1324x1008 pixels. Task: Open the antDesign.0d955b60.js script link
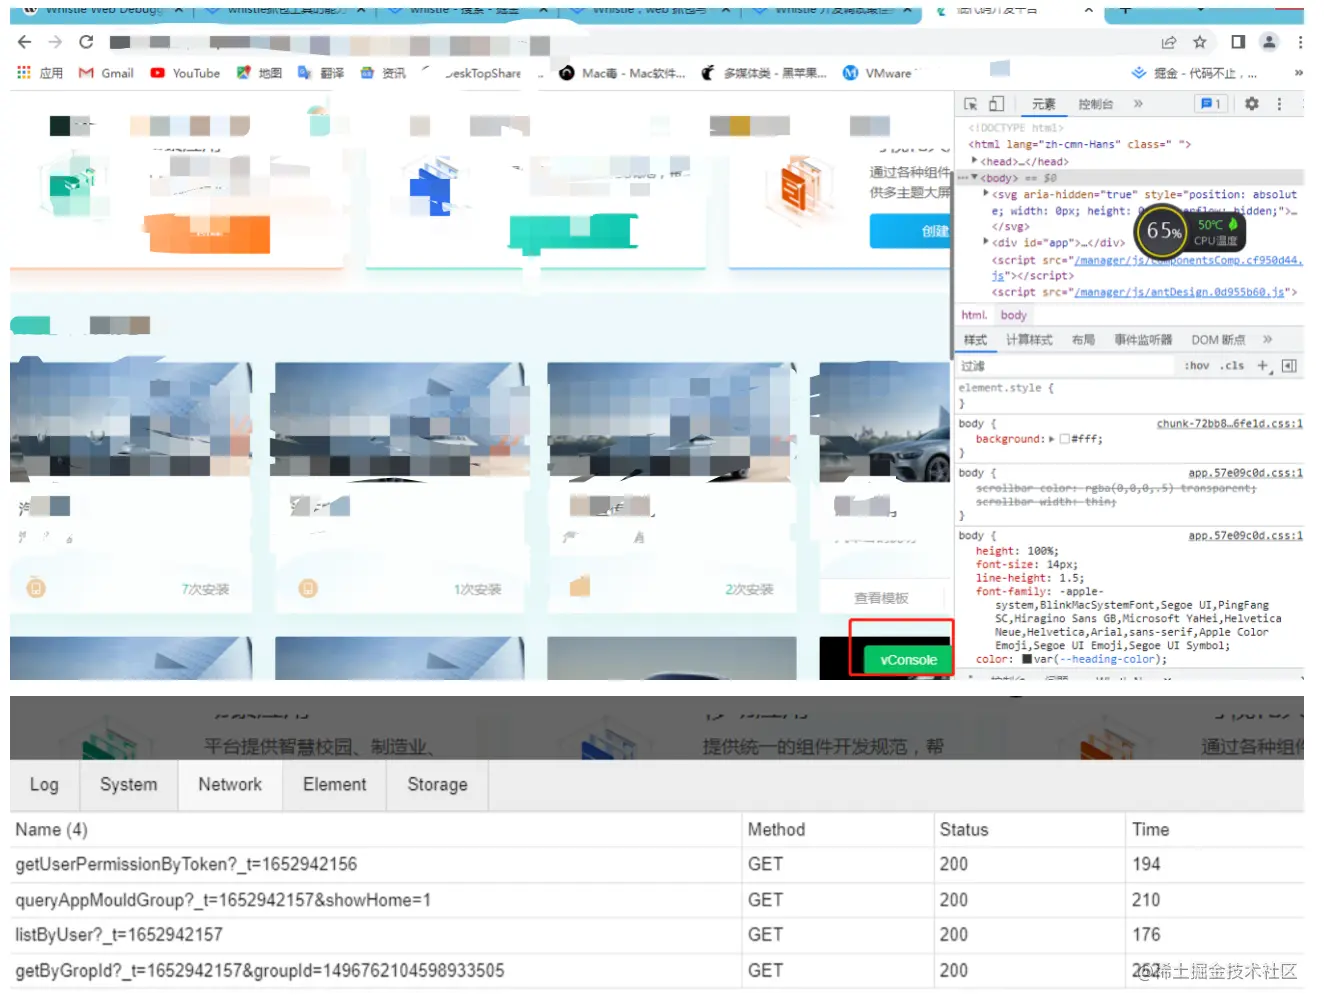click(x=1179, y=292)
